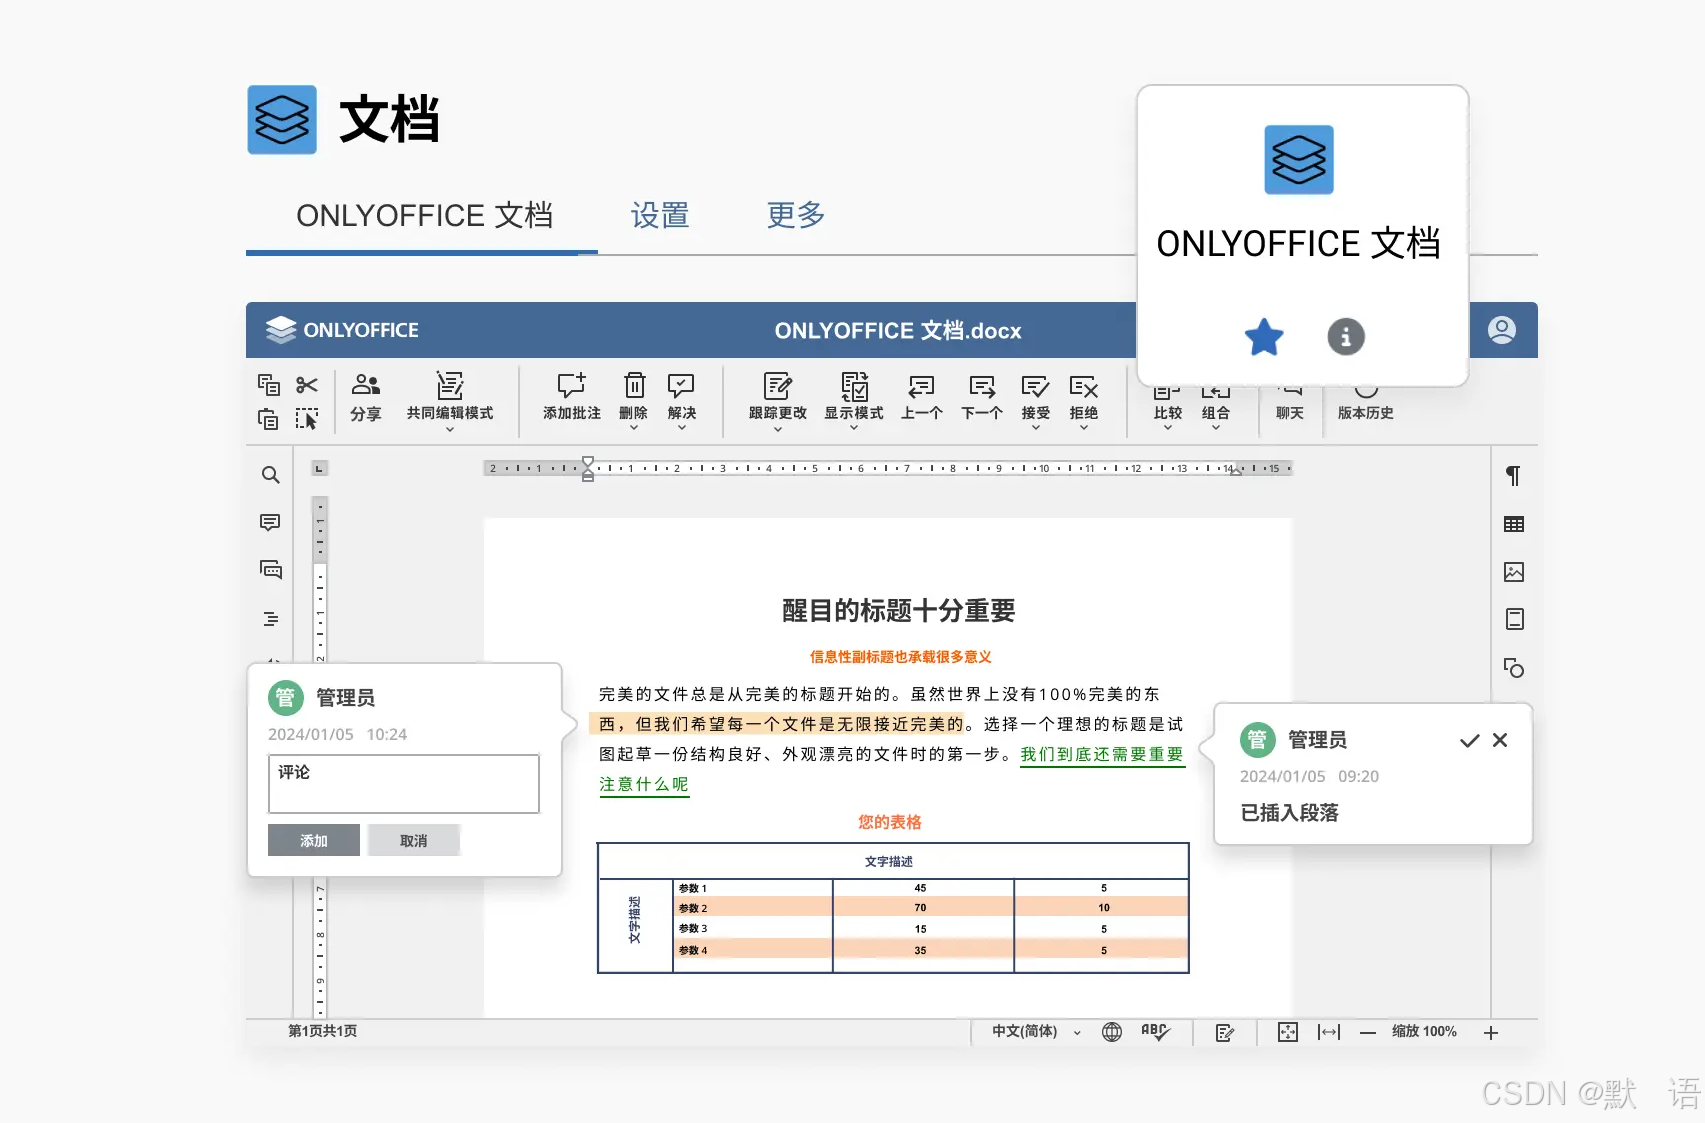Click the heading 醒目的标题十分重要

898,611
